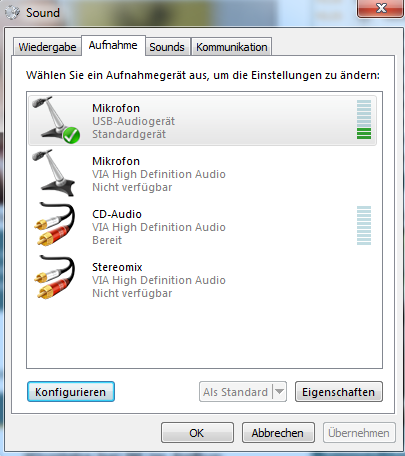Open the Kommunikation tab

232,47
